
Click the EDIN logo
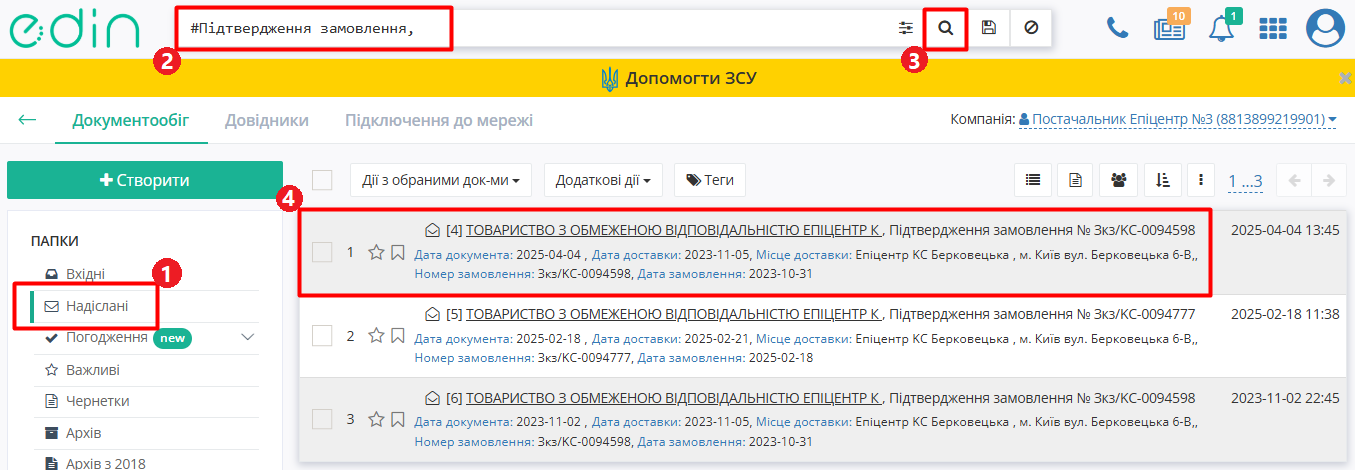pos(75,28)
